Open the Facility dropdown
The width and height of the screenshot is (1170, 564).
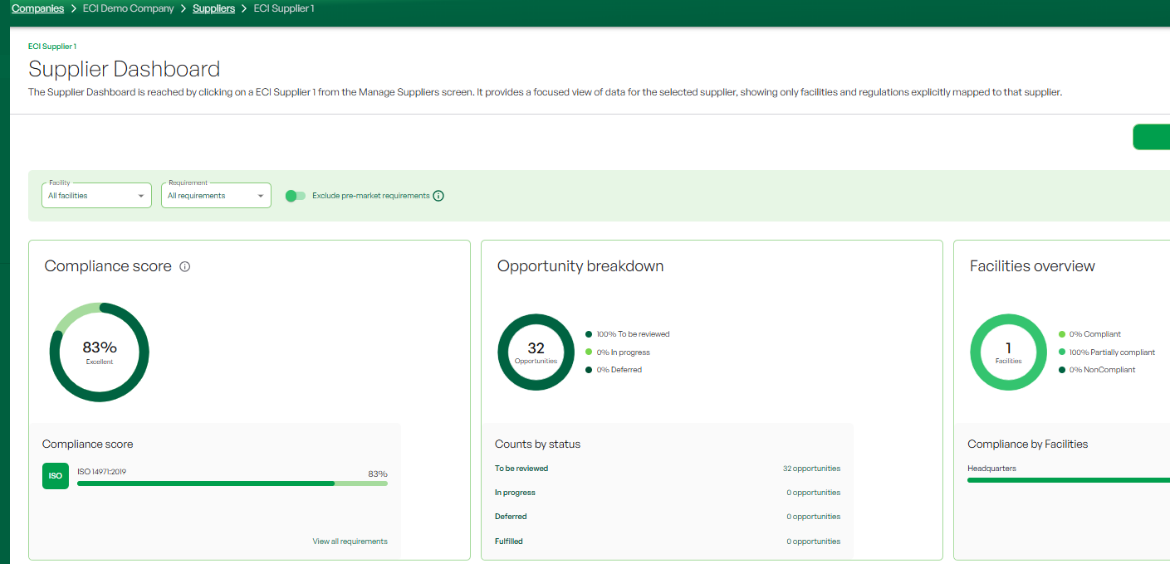pos(96,195)
